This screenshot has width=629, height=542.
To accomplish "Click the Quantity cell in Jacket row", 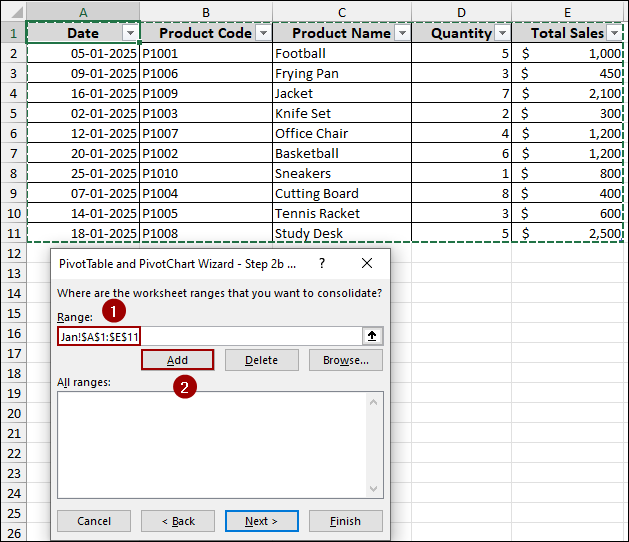I will pyautogui.click(x=461, y=93).
